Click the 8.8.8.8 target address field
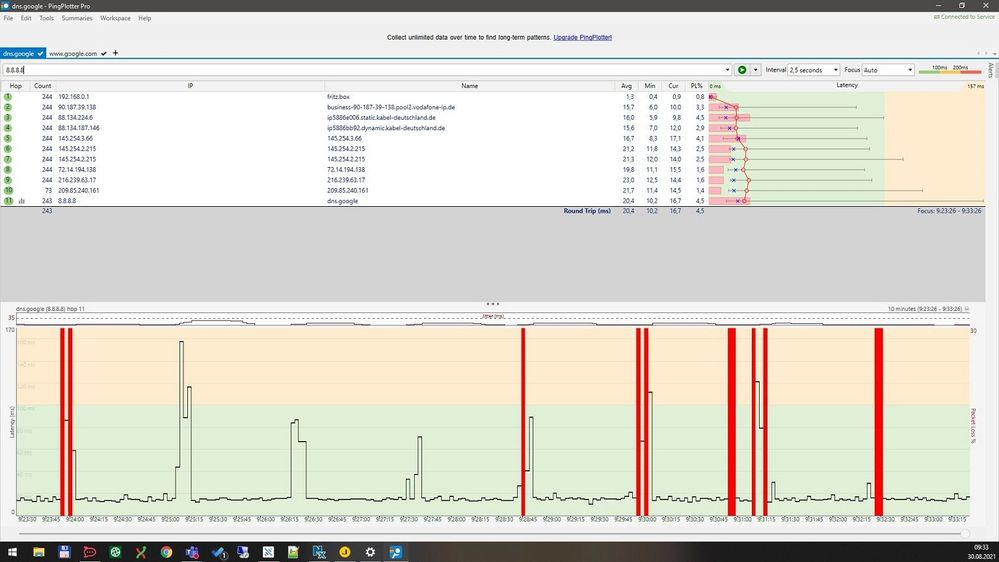This screenshot has height=562, width=999. point(363,69)
